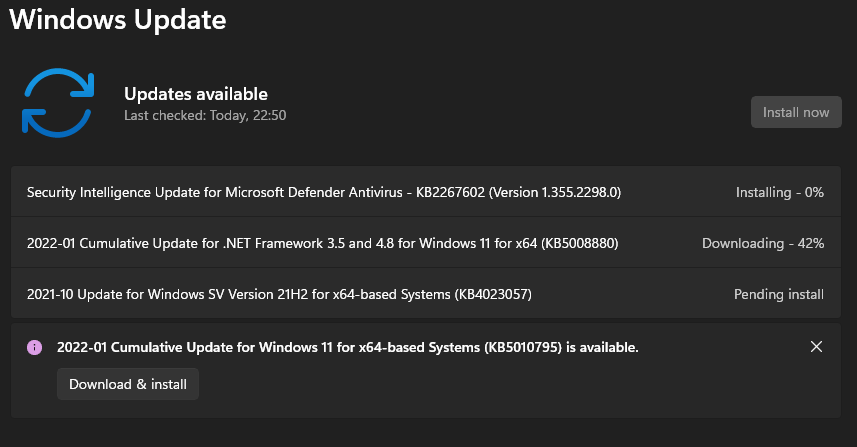Click the Download & install button
This screenshot has height=447, width=857.
click(x=128, y=384)
